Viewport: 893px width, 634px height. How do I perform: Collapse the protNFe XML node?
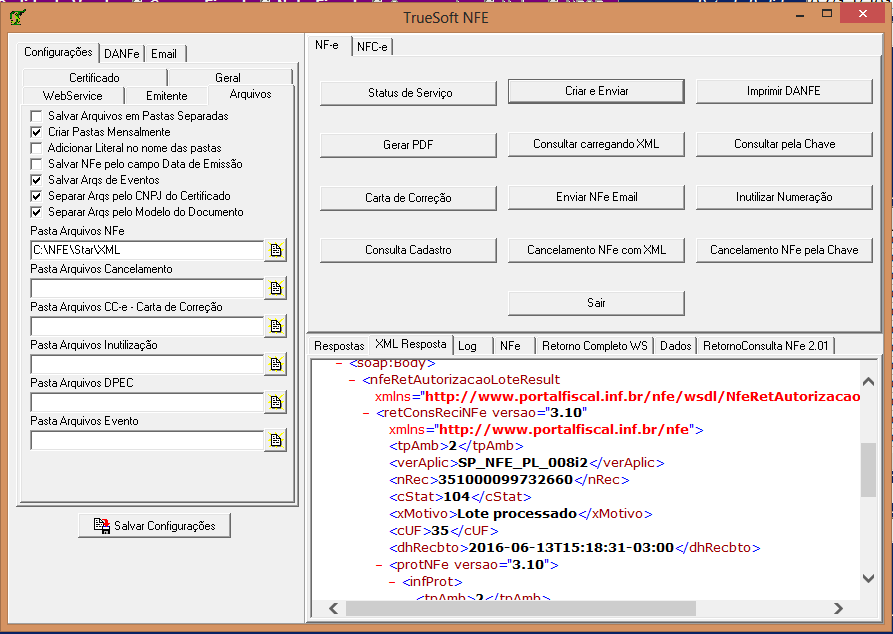379,565
